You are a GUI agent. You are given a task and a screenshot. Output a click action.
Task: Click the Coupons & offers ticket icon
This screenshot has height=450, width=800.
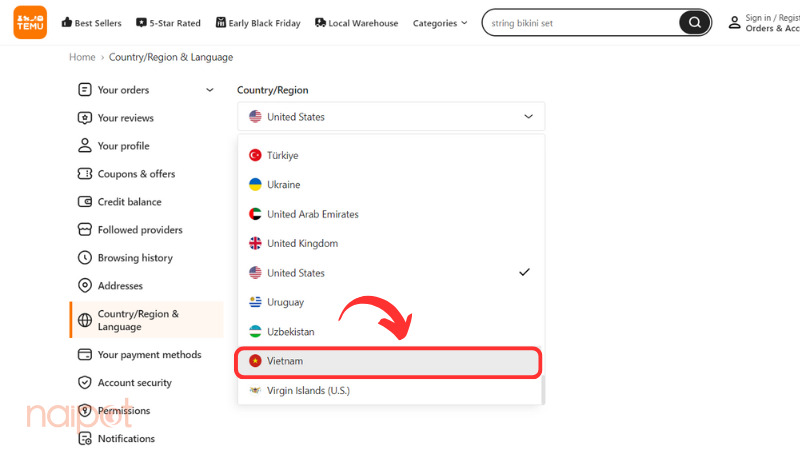point(85,174)
